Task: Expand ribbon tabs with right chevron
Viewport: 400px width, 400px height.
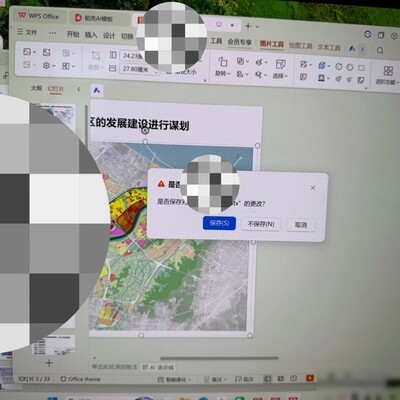Action: click(x=362, y=50)
